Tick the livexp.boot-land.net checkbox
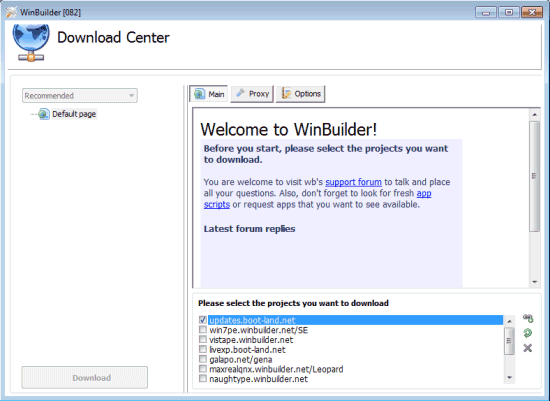This screenshot has width=550, height=401. pos(203,349)
